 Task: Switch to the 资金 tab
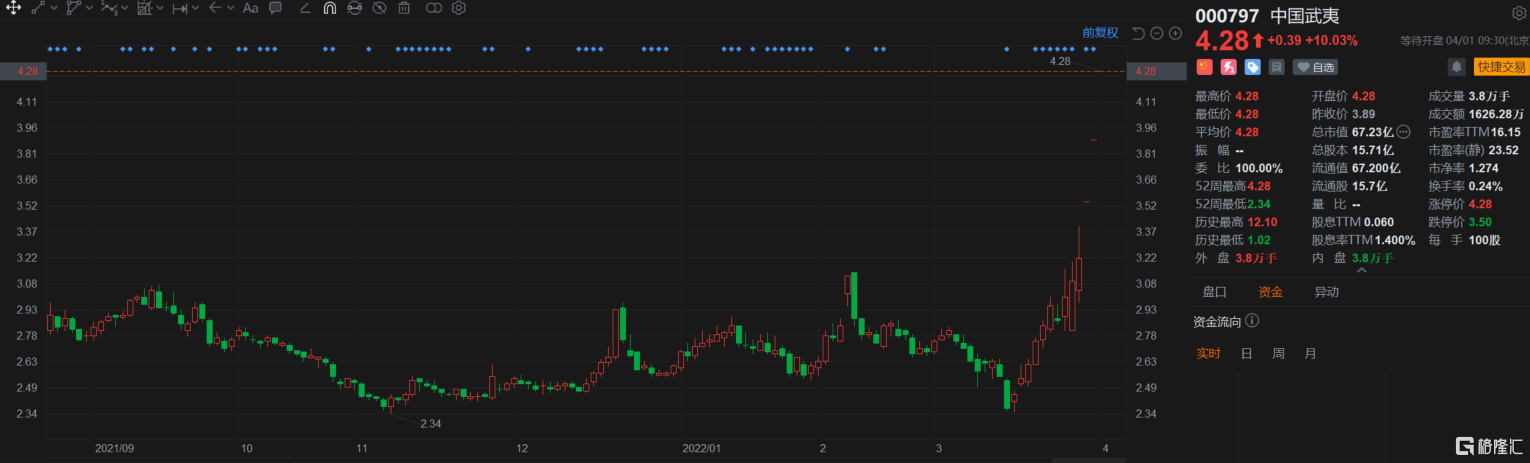[x=1270, y=292]
